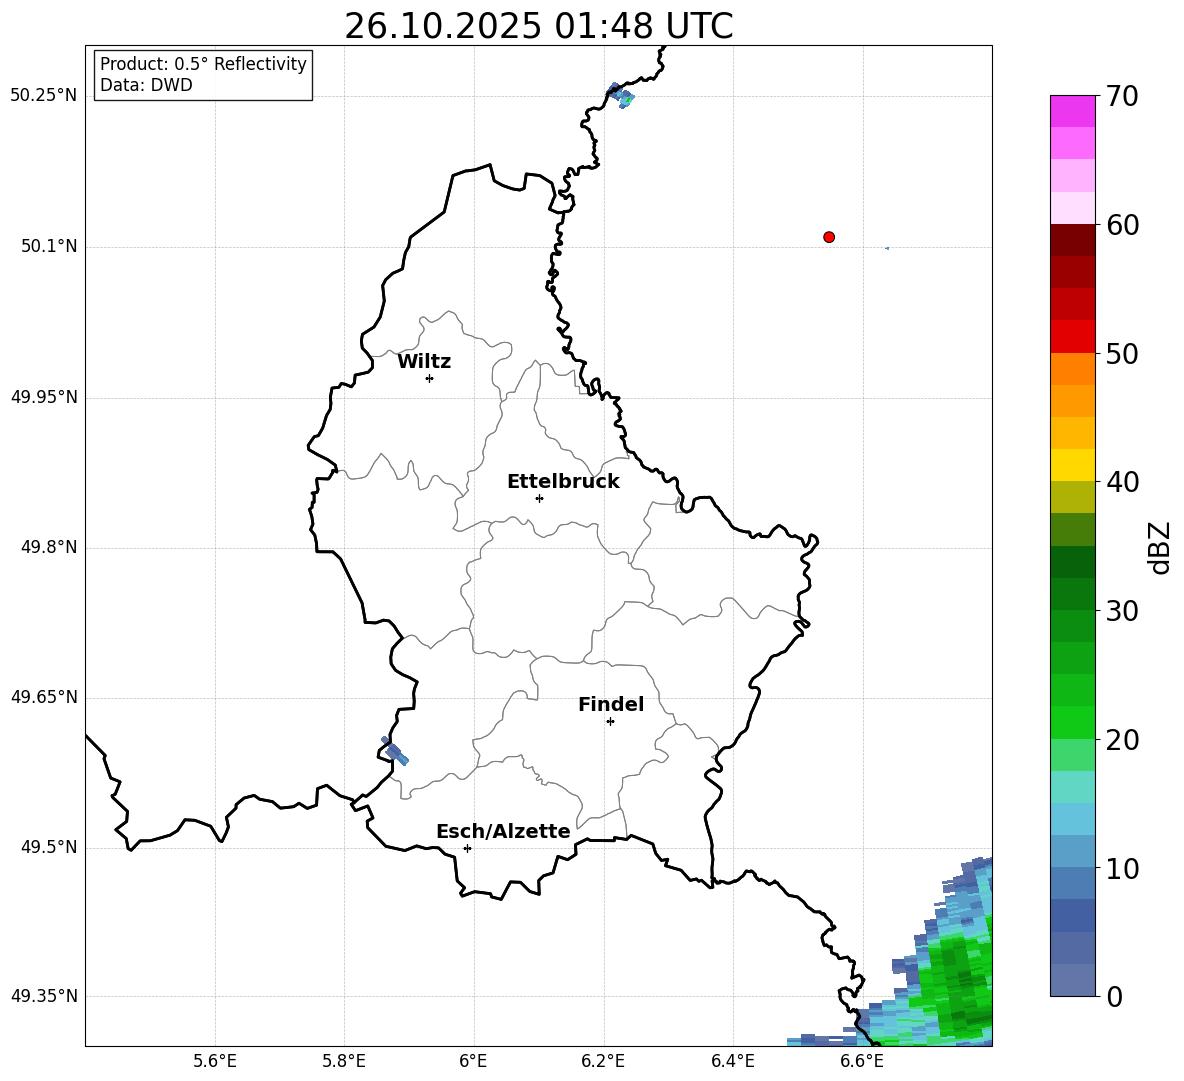Select the Findel label
The height and width of the screenshot is (1081, 1184).
pos(611,704)
